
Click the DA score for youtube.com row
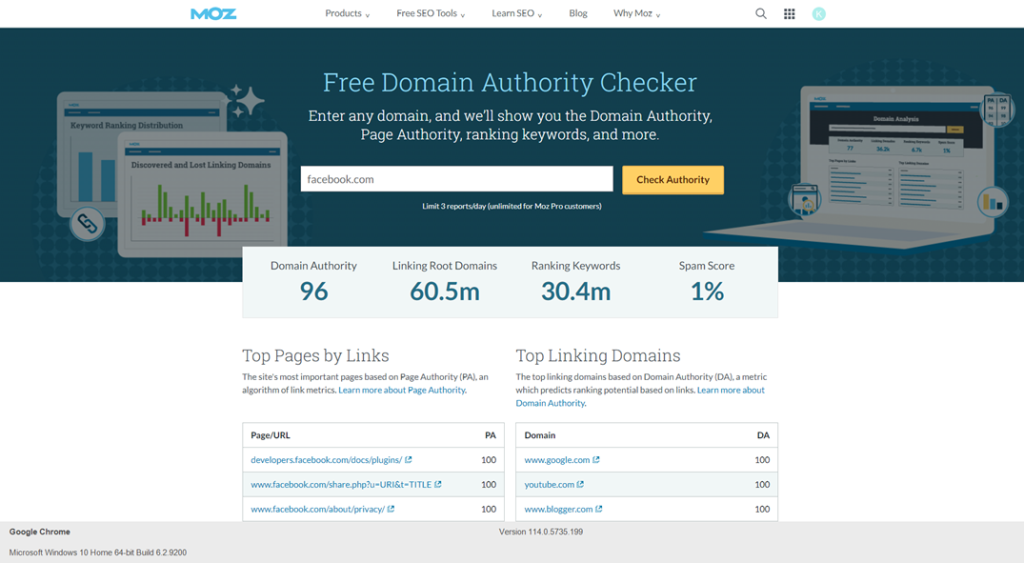(762, 485)
